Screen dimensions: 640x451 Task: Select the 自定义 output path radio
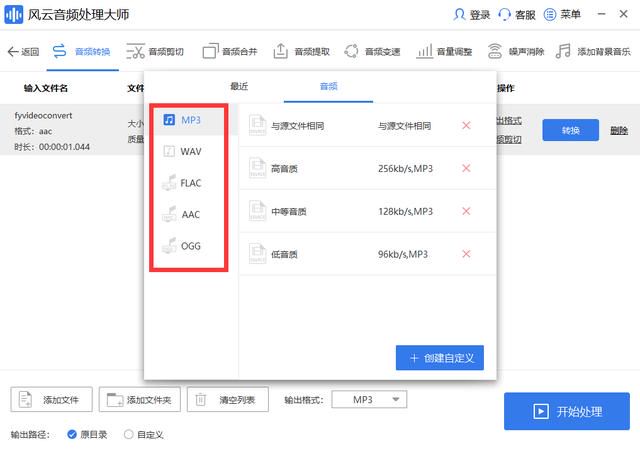[x=128, y=434]
